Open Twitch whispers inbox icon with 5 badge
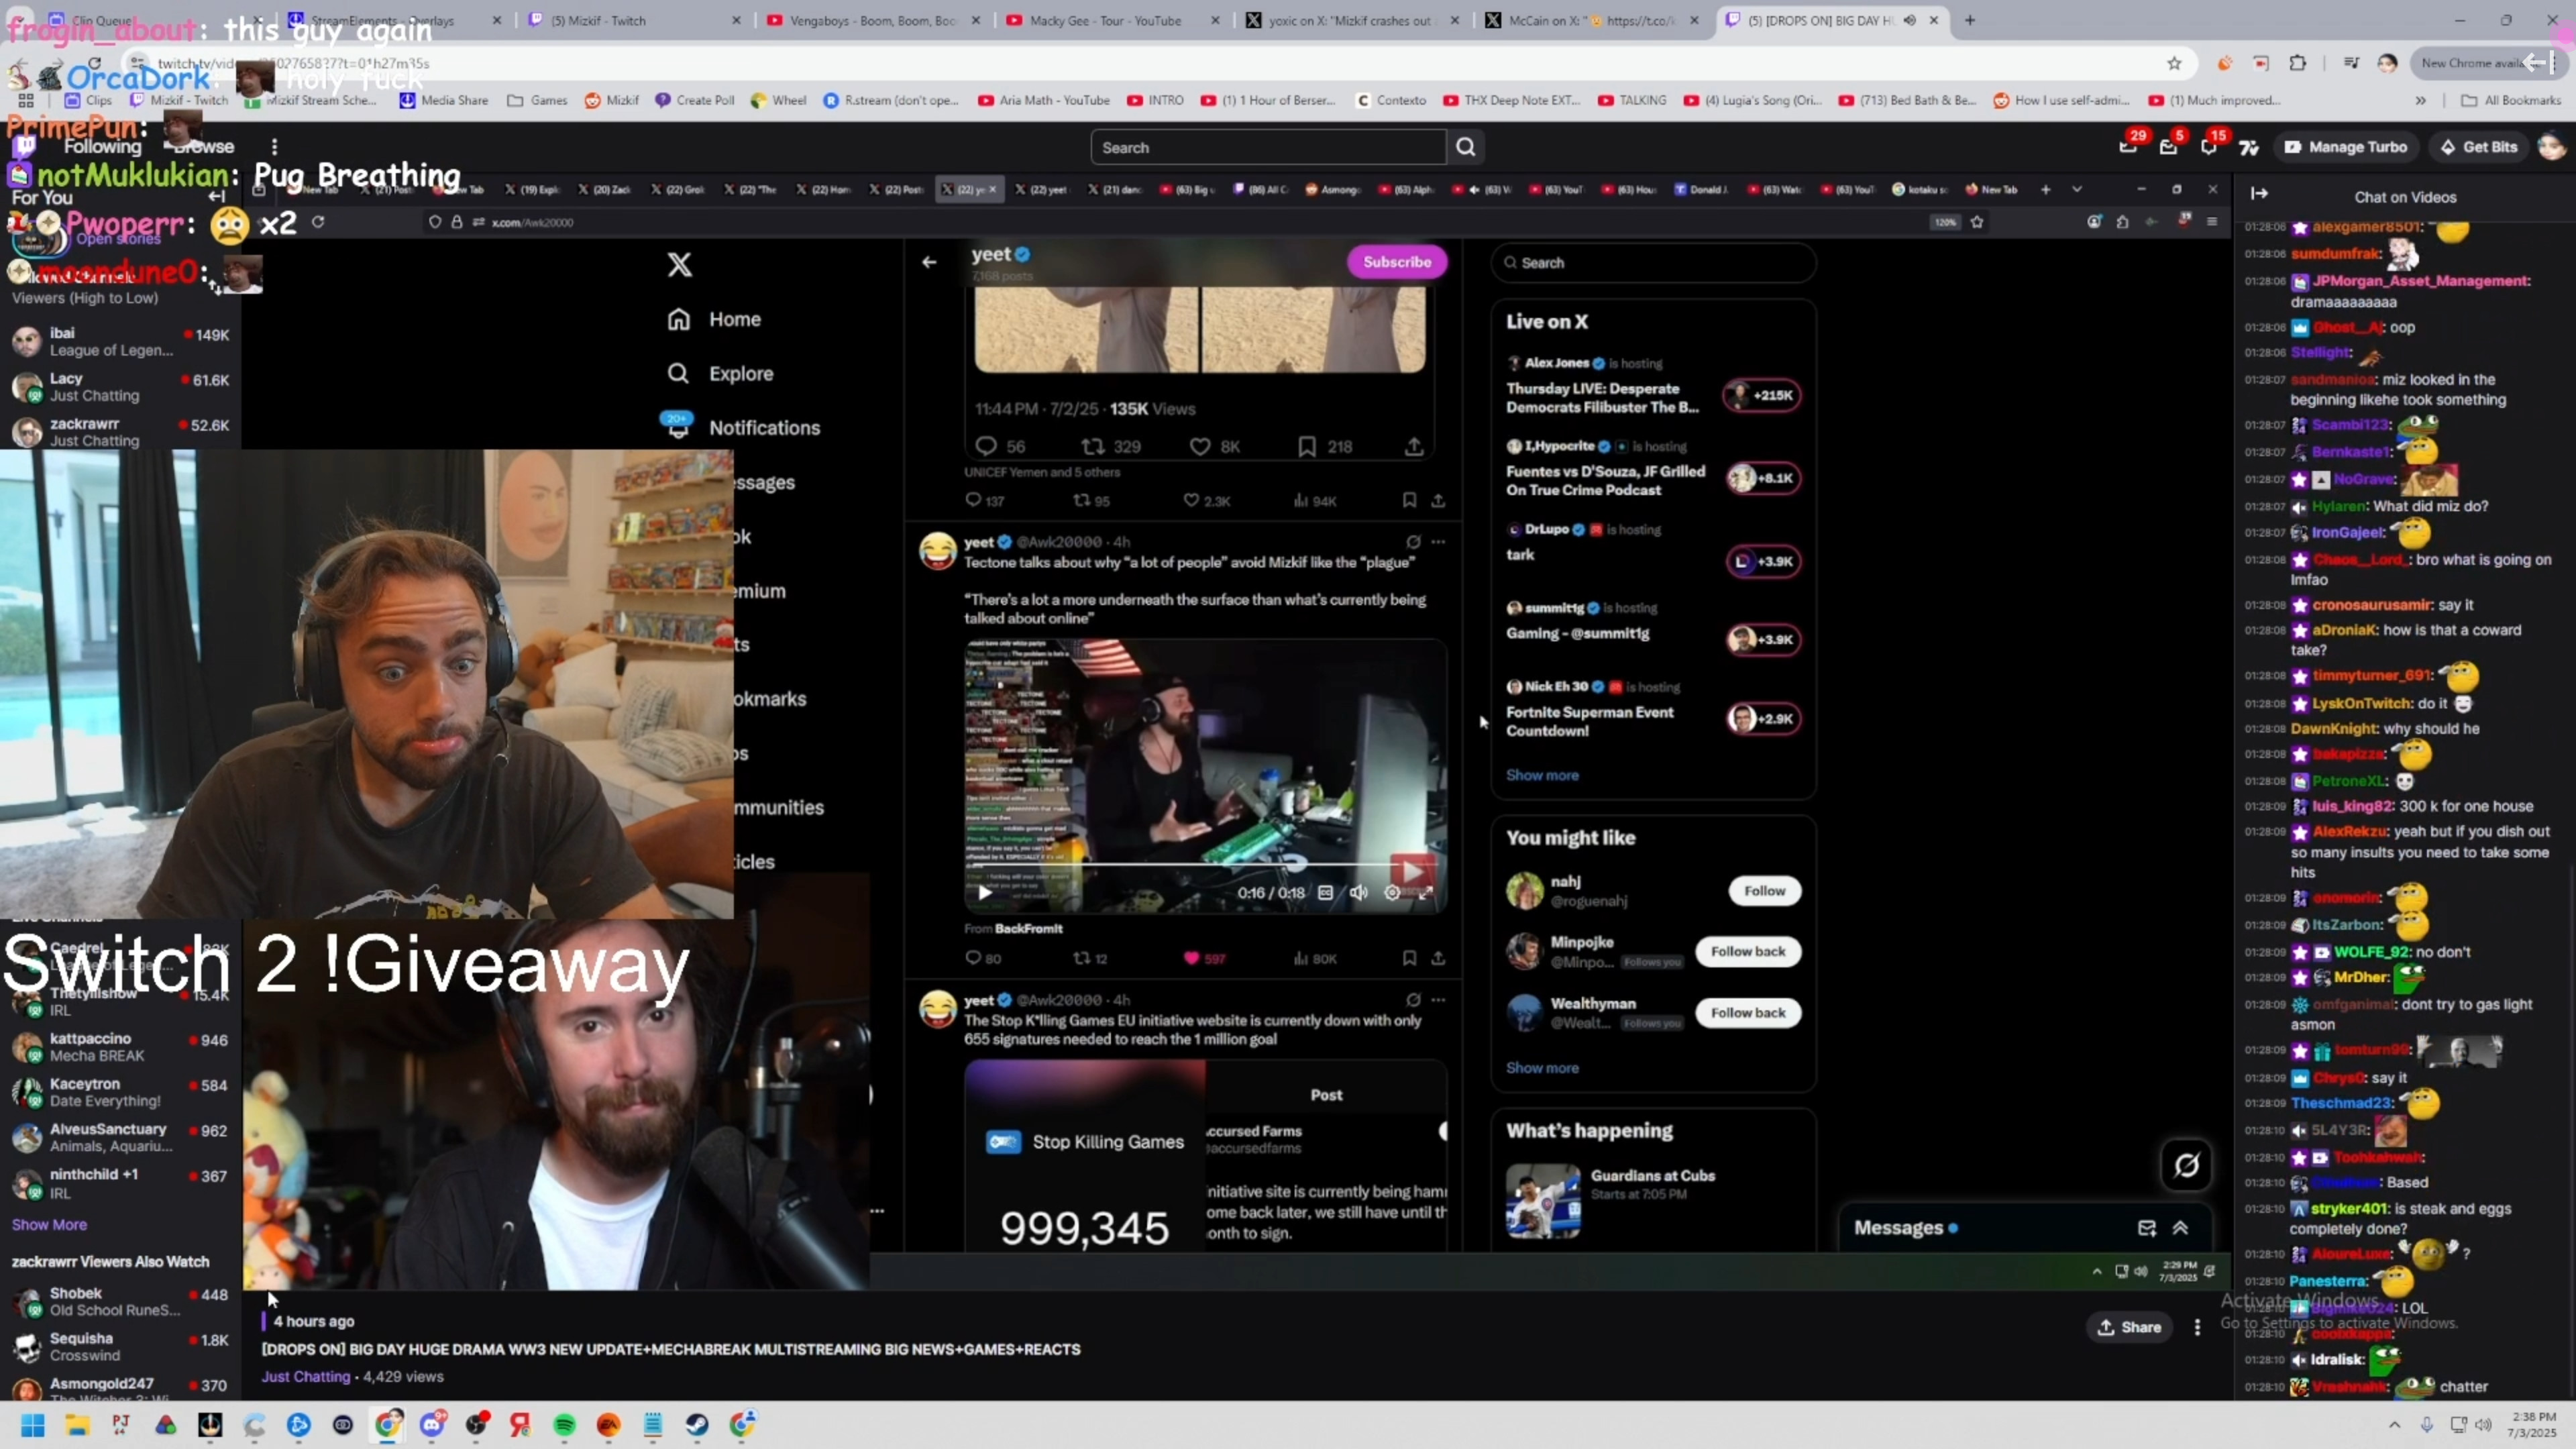The height and width of the screenshot is (1449, 2576). coord(2168,147)
